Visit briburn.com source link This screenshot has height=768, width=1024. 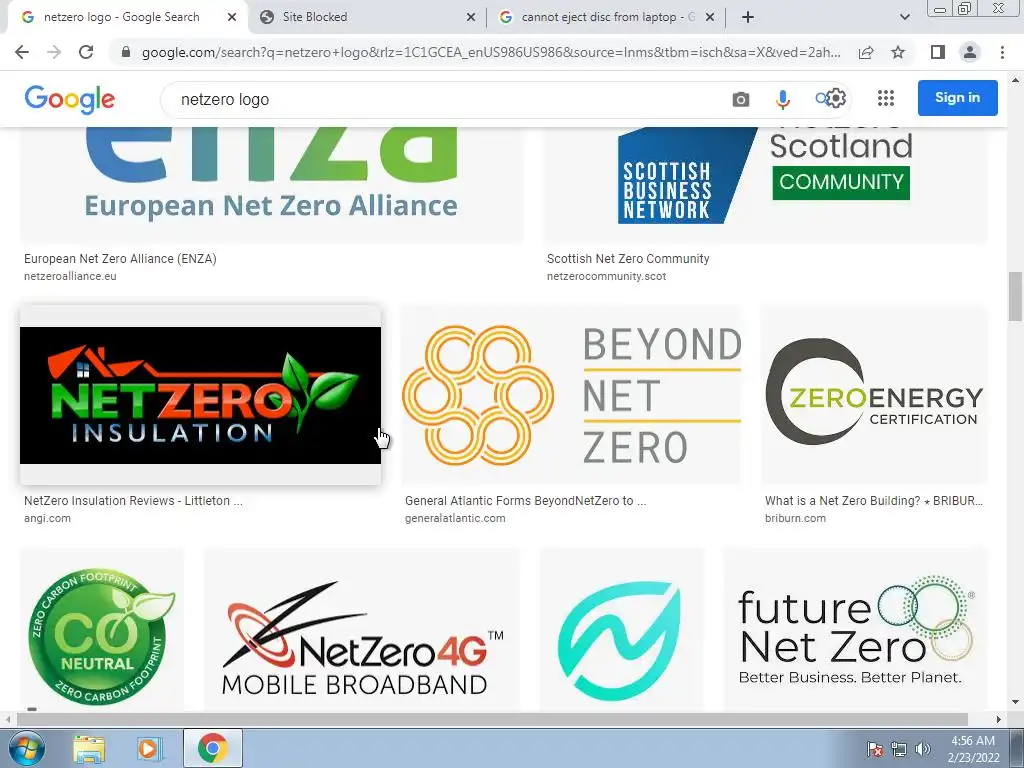tap(795, 519)
